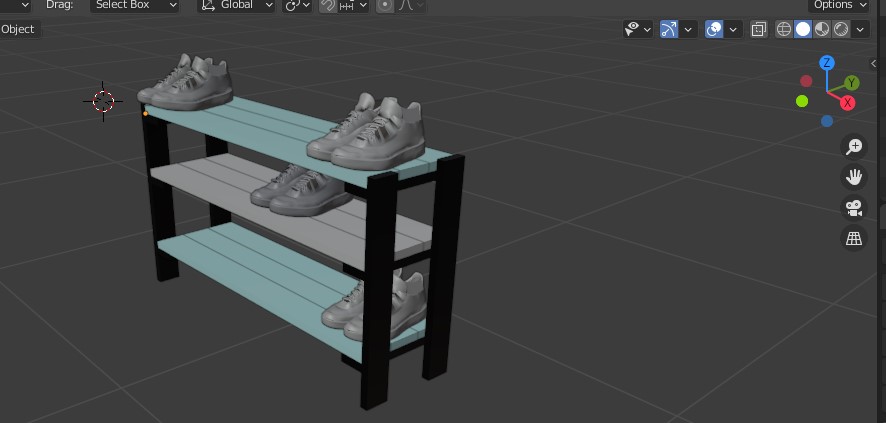
Task: Open the shading options dropdown arrow
Action: pyautogui.click(x=860, y=29)
